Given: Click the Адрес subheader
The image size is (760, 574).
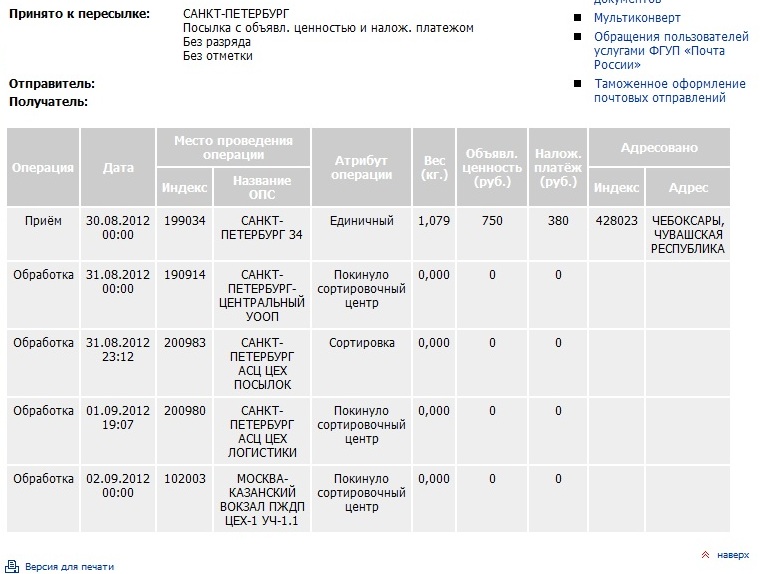Looking at the screenshot, I should click(x=688, y=187).
